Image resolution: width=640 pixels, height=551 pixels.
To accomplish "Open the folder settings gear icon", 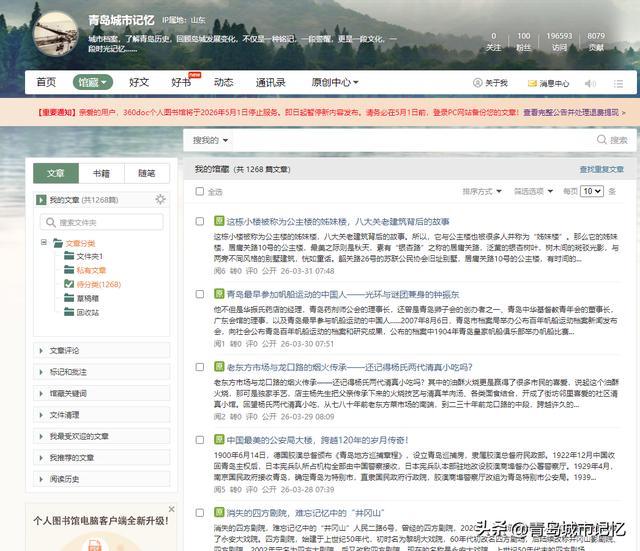I will [x=160, y=199].
